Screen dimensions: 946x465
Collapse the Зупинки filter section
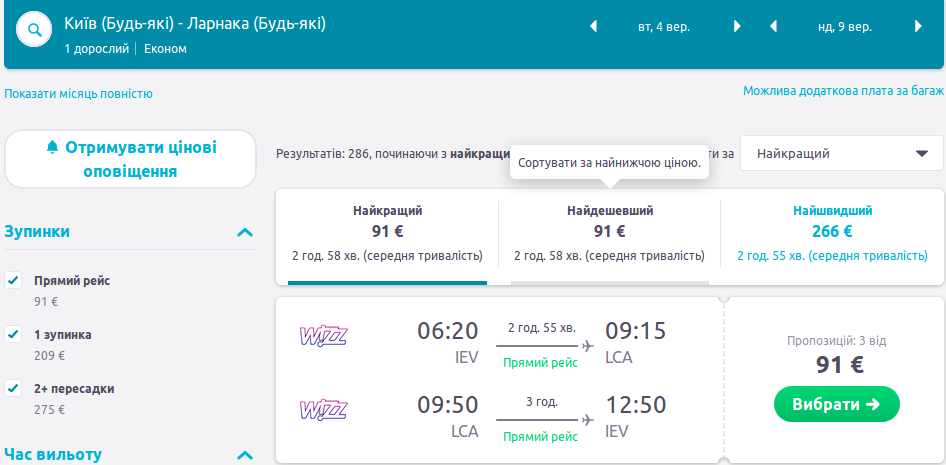244,232
